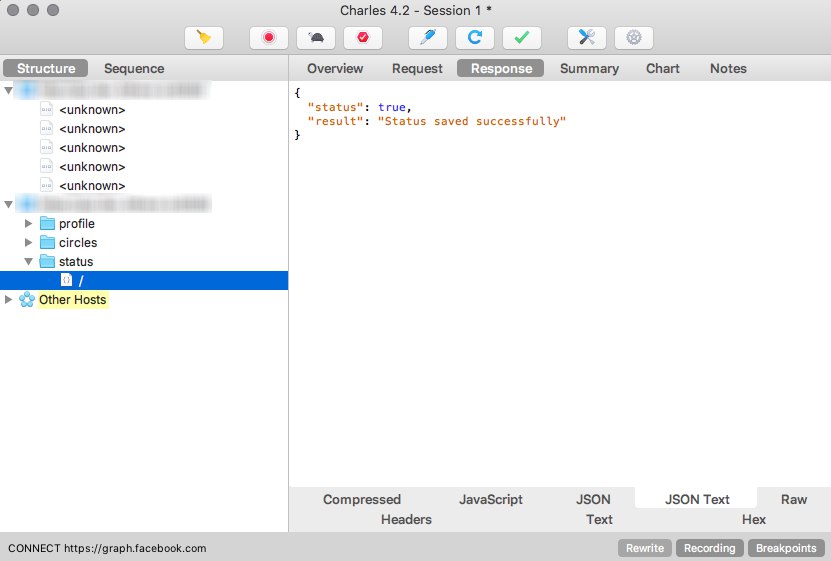831x561 pixels.
Task: Click the CONNECT graph.facebook.com status text
Action: (x=107, y=548)
